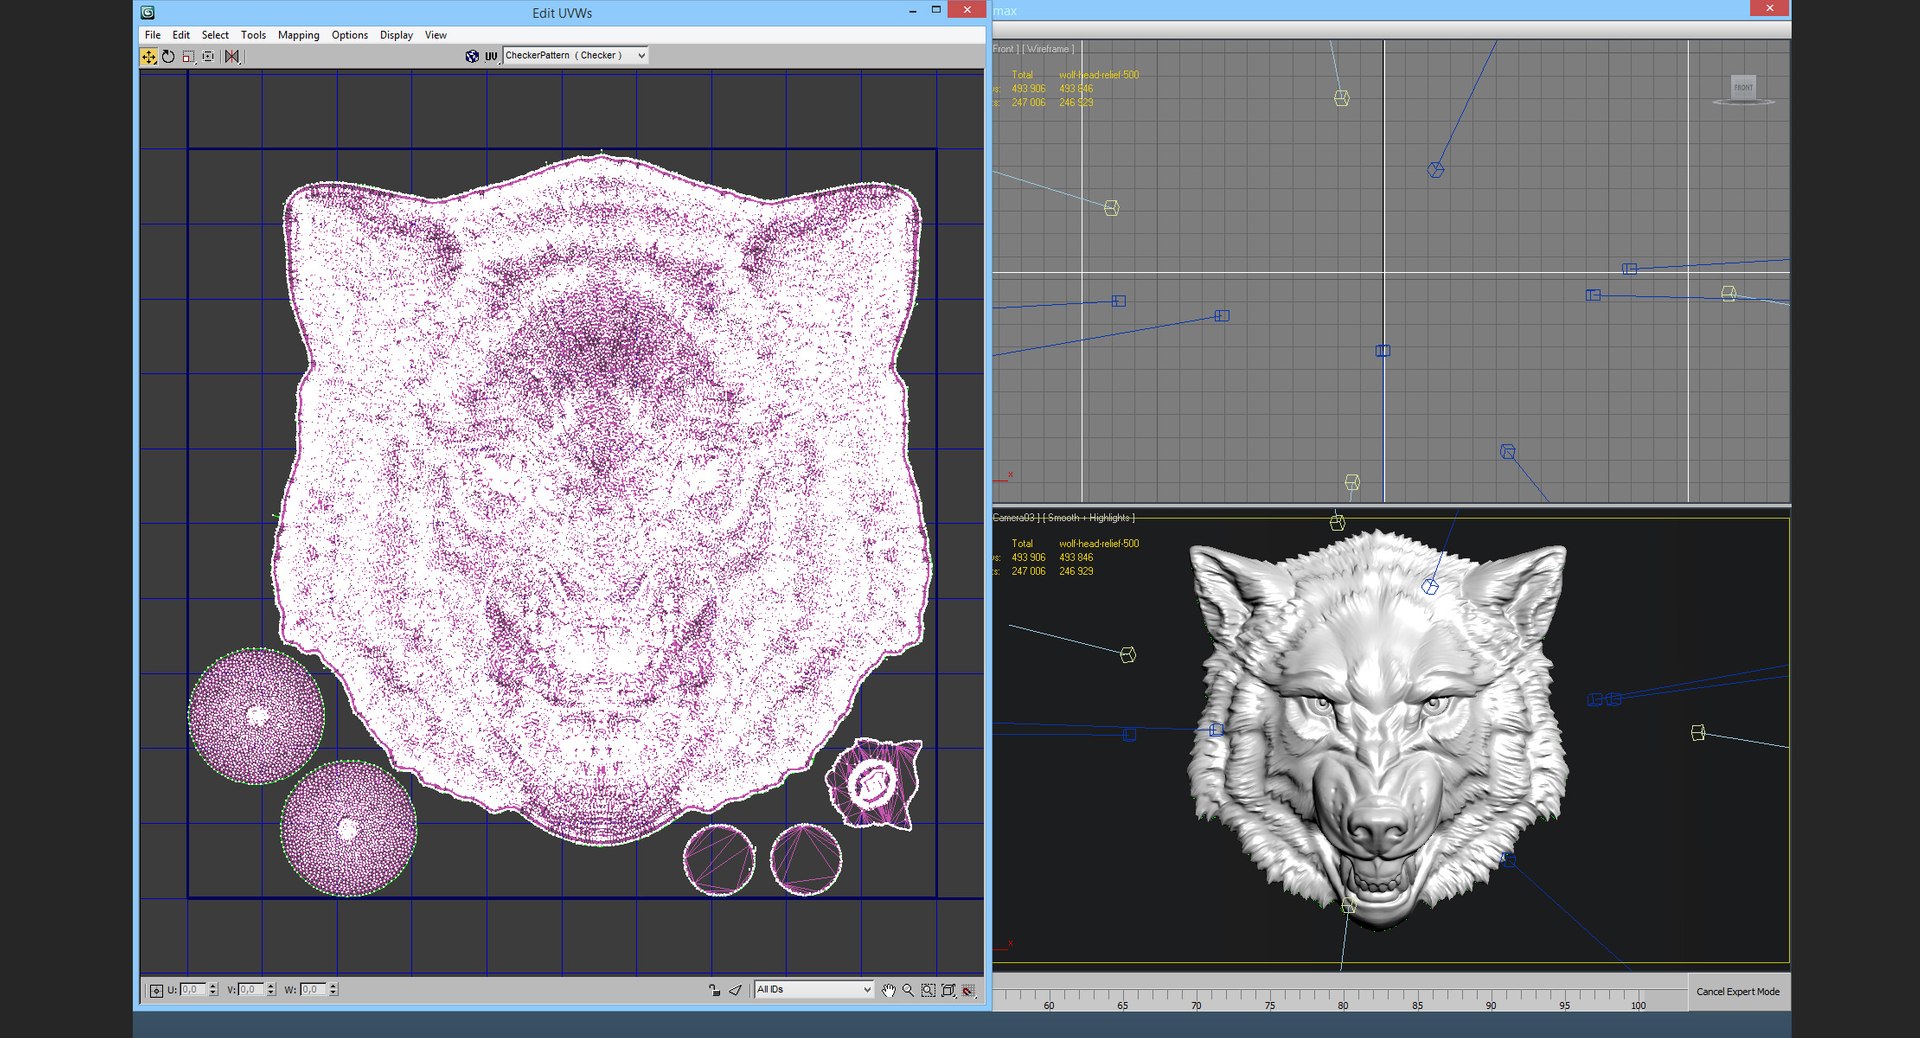Image resolution: width=1920 pixels, height=1038 pixels.
Task: Toggle the show map checker icon
Action: 472,56
